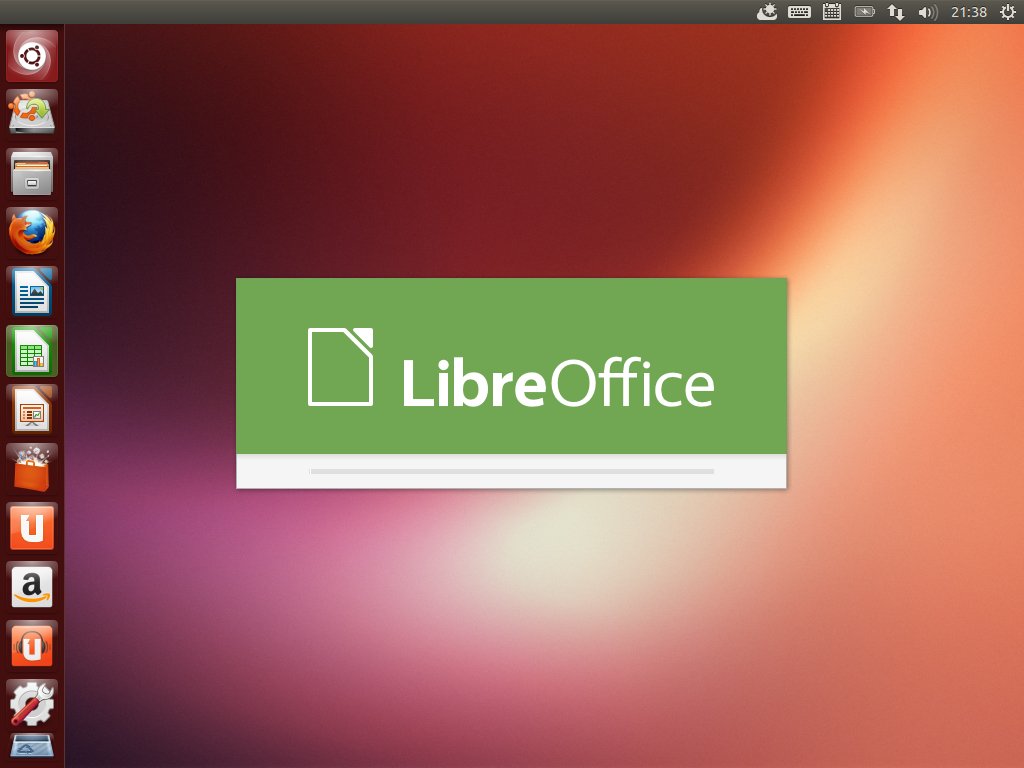This screenshot has height=768, width=1024.
Task: Open the battery status indicator
Action: (x=865, y=12)
